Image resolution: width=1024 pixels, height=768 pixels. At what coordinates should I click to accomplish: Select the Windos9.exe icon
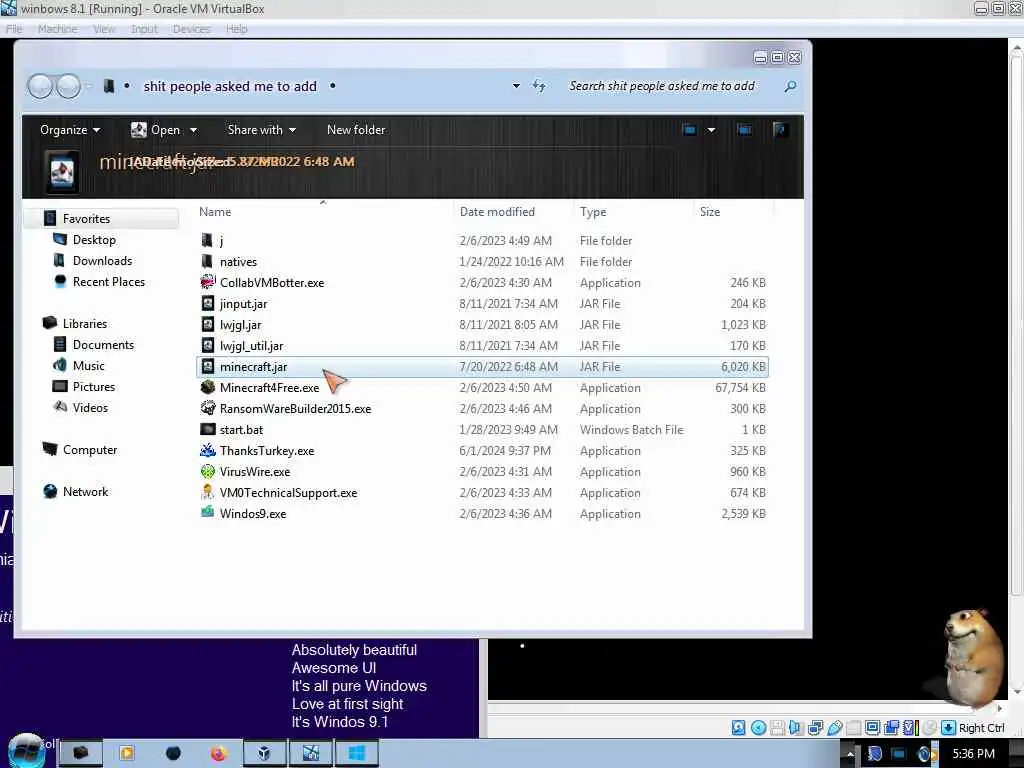pos(208,513)
